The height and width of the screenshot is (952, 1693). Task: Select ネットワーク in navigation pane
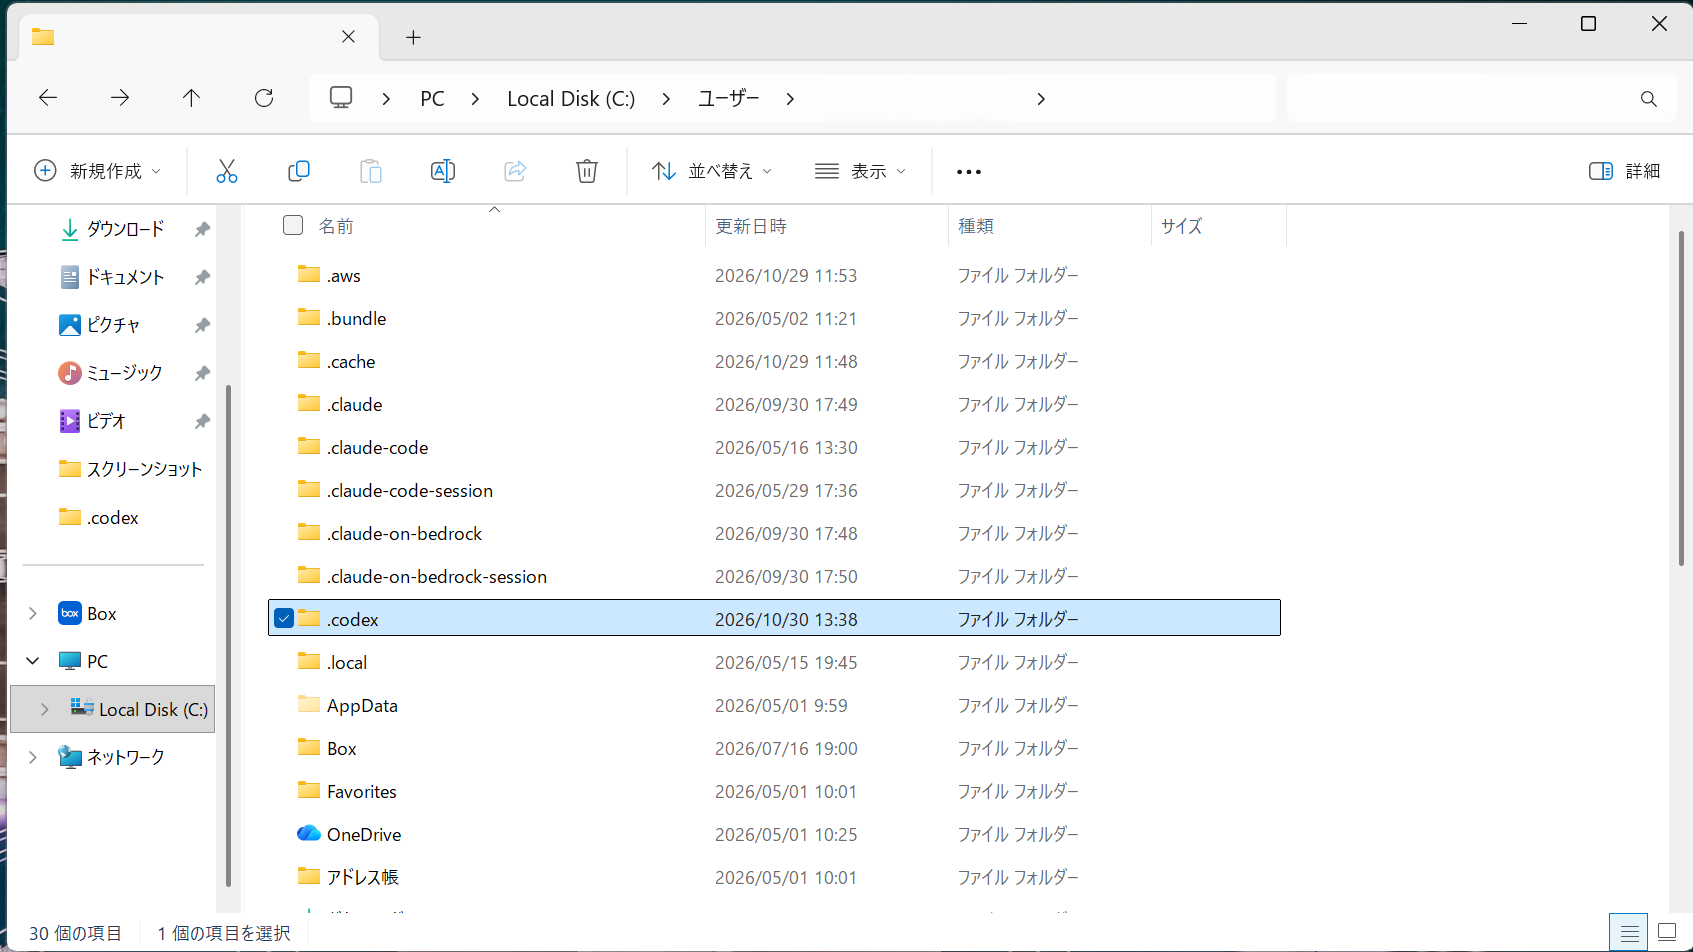click(x=112, y=757)
